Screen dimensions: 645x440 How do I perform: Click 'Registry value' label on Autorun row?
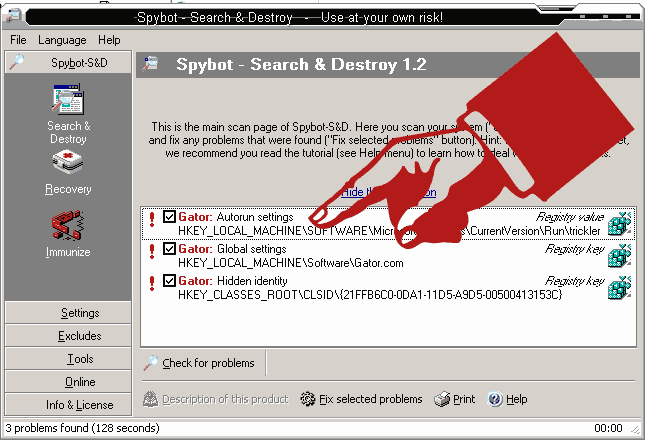pyautogui.click(x=570, y=217)
